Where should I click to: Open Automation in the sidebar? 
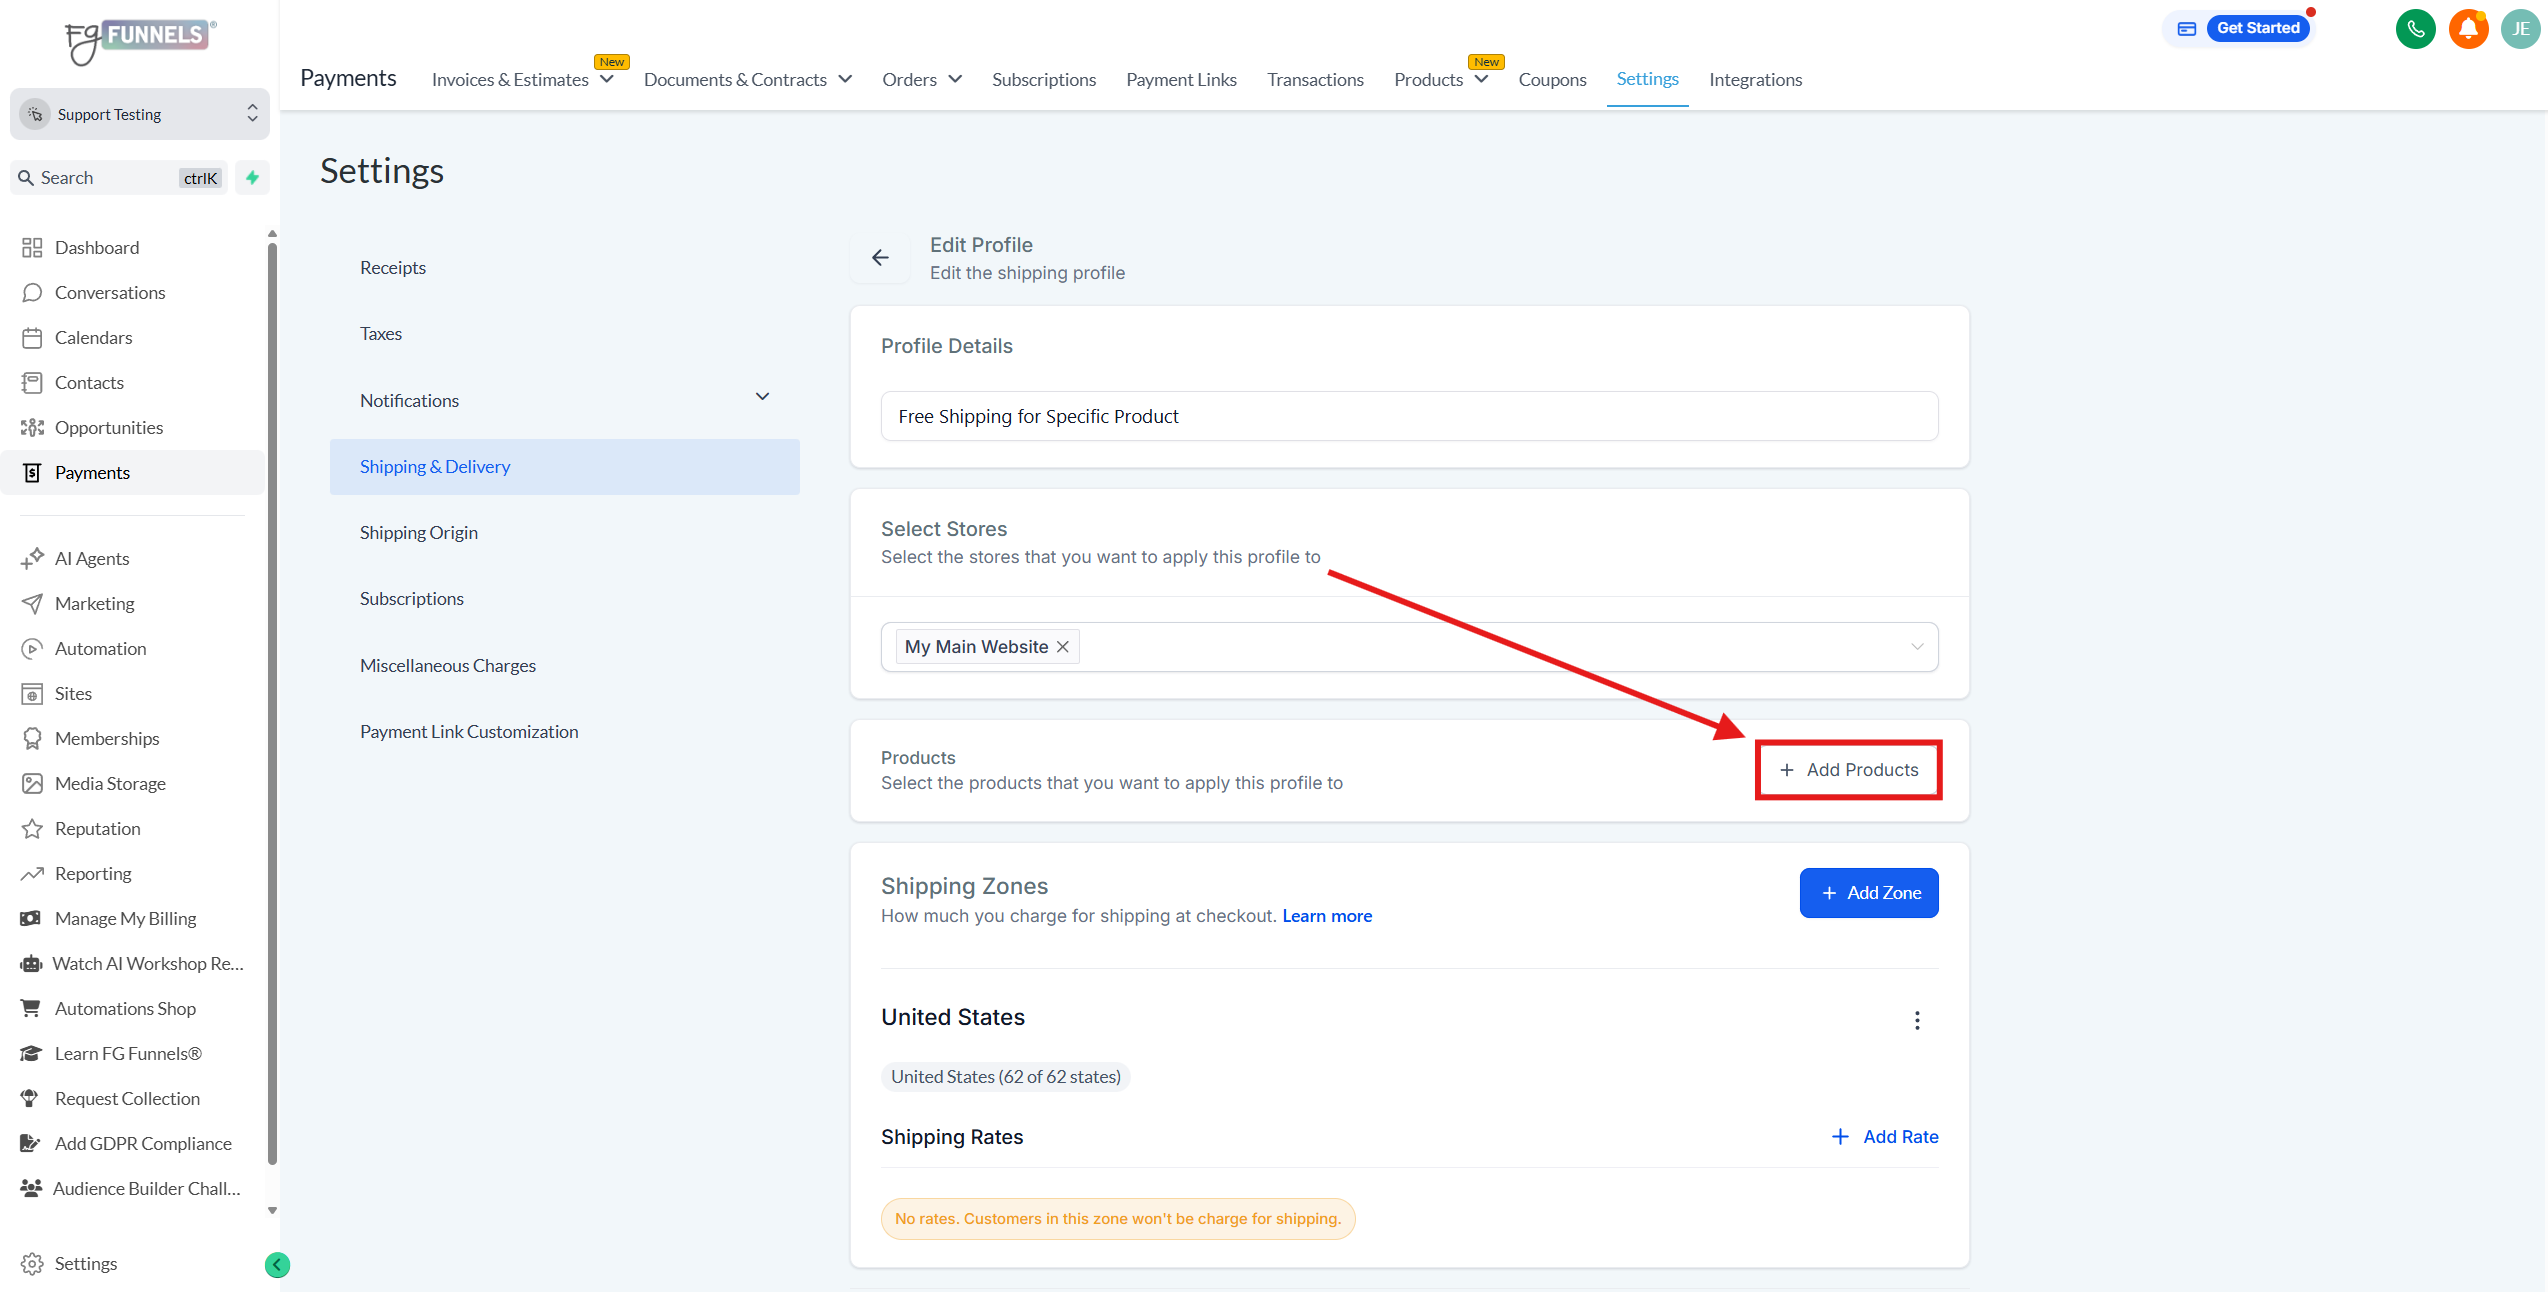point(100,648)
